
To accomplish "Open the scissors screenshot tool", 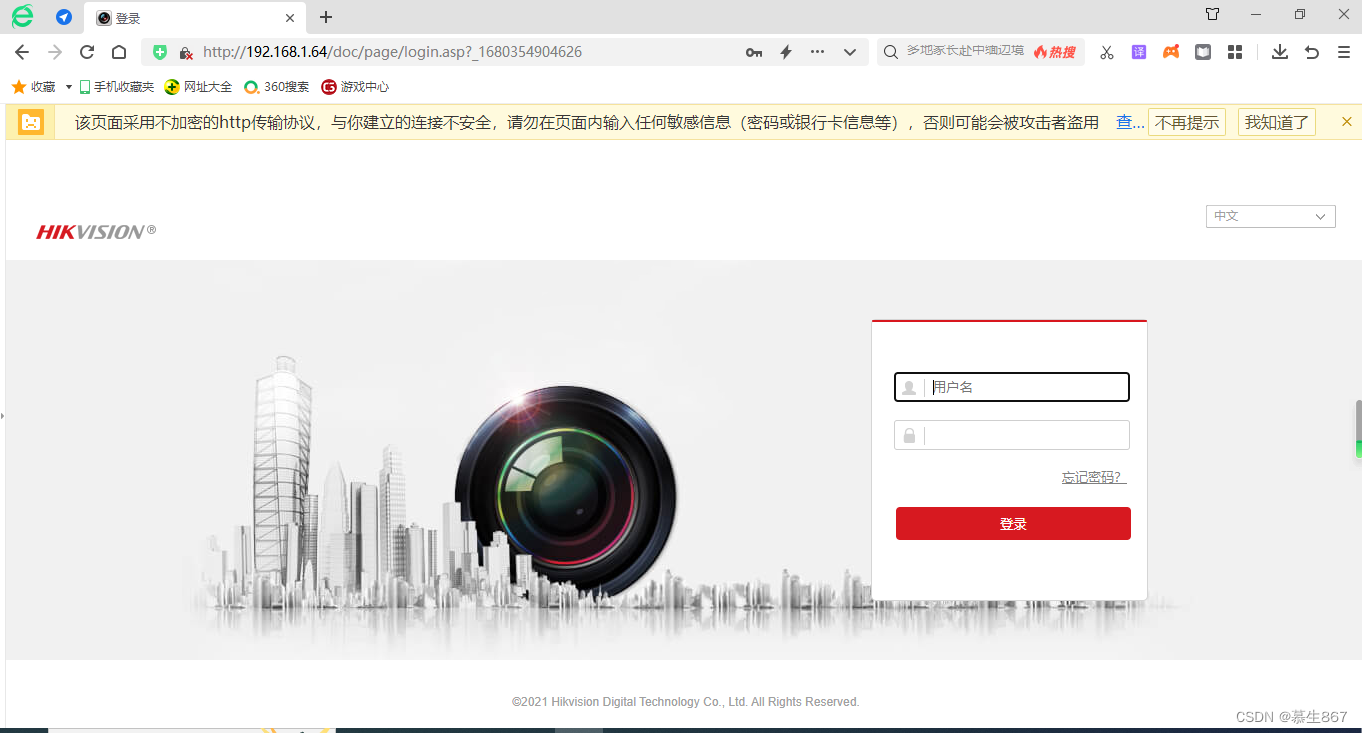I will click(1107, 52).
